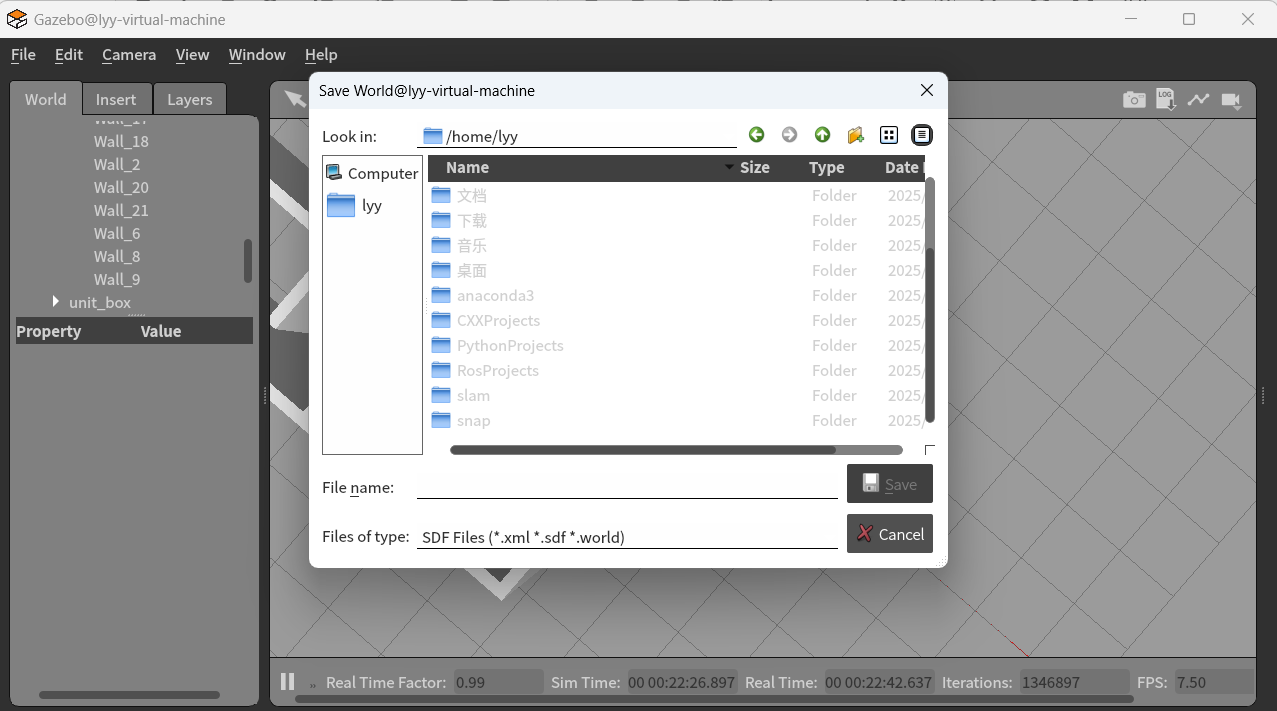Select Wall_20 in World tree

pyautogui.click(x=121, y=187)
